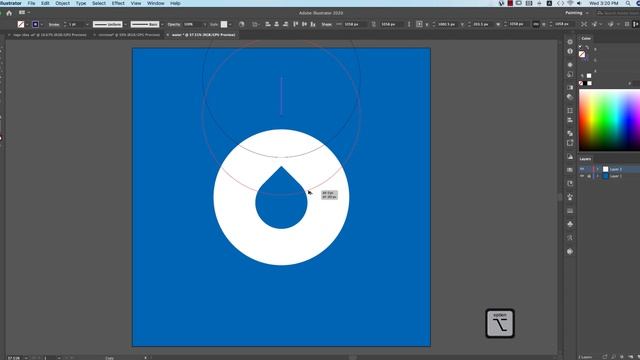This screenshot has width=640, height=360.
Task: Click the Color panel tab
Action: pyautogui.click(x=586, y=38)
